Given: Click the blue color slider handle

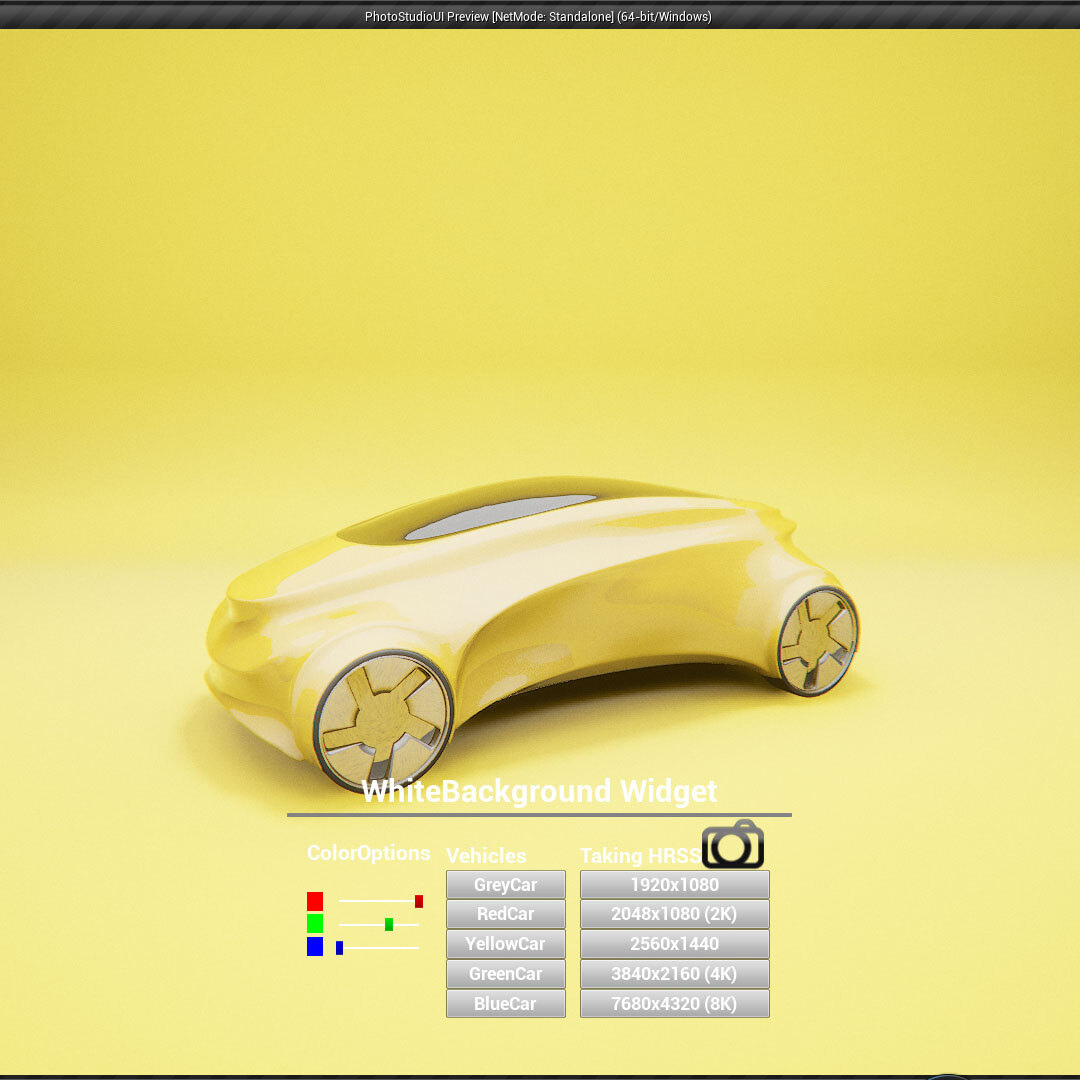Looking at the screenshot, I should 339,948.
